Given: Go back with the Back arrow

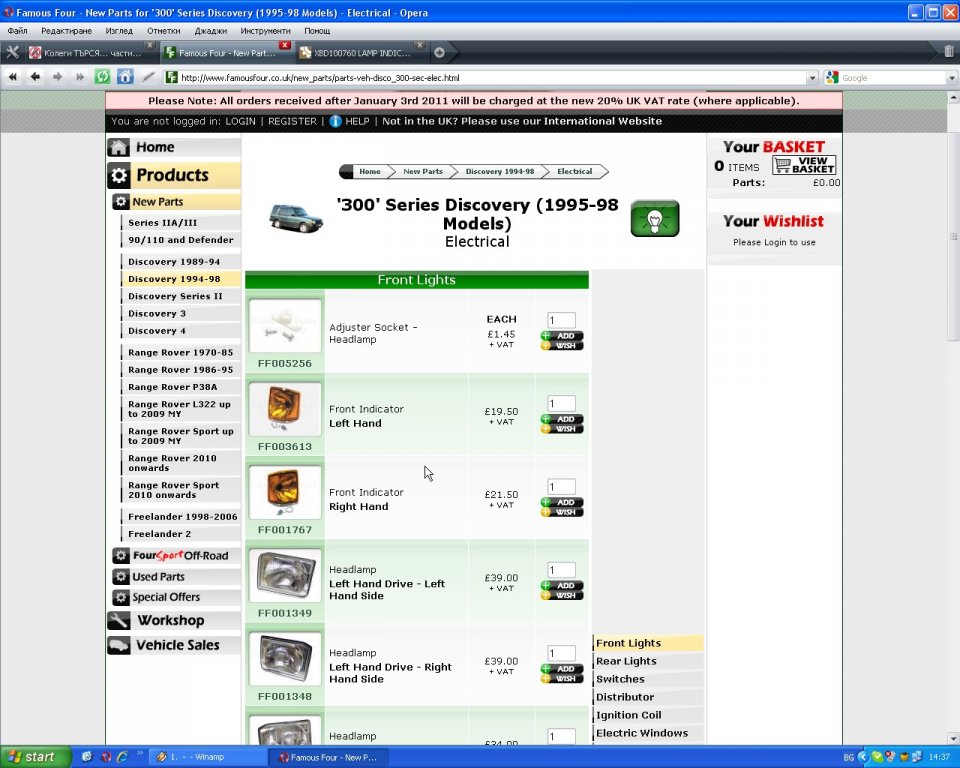Looking at the screenshot, I should point(36,77).
